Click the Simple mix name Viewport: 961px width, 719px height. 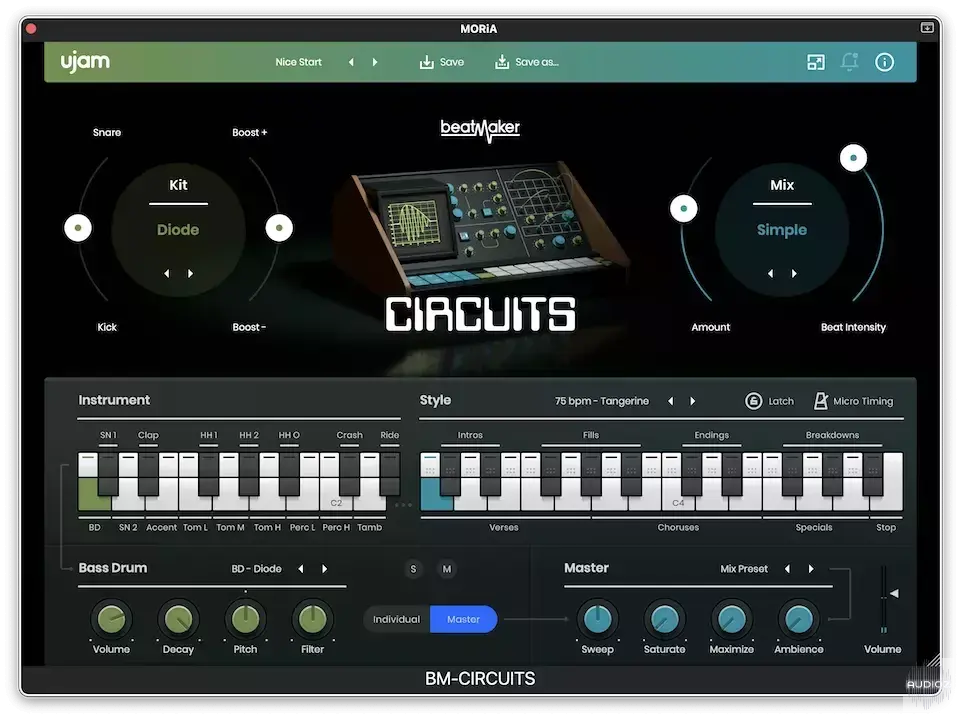(x=781, y=230)
